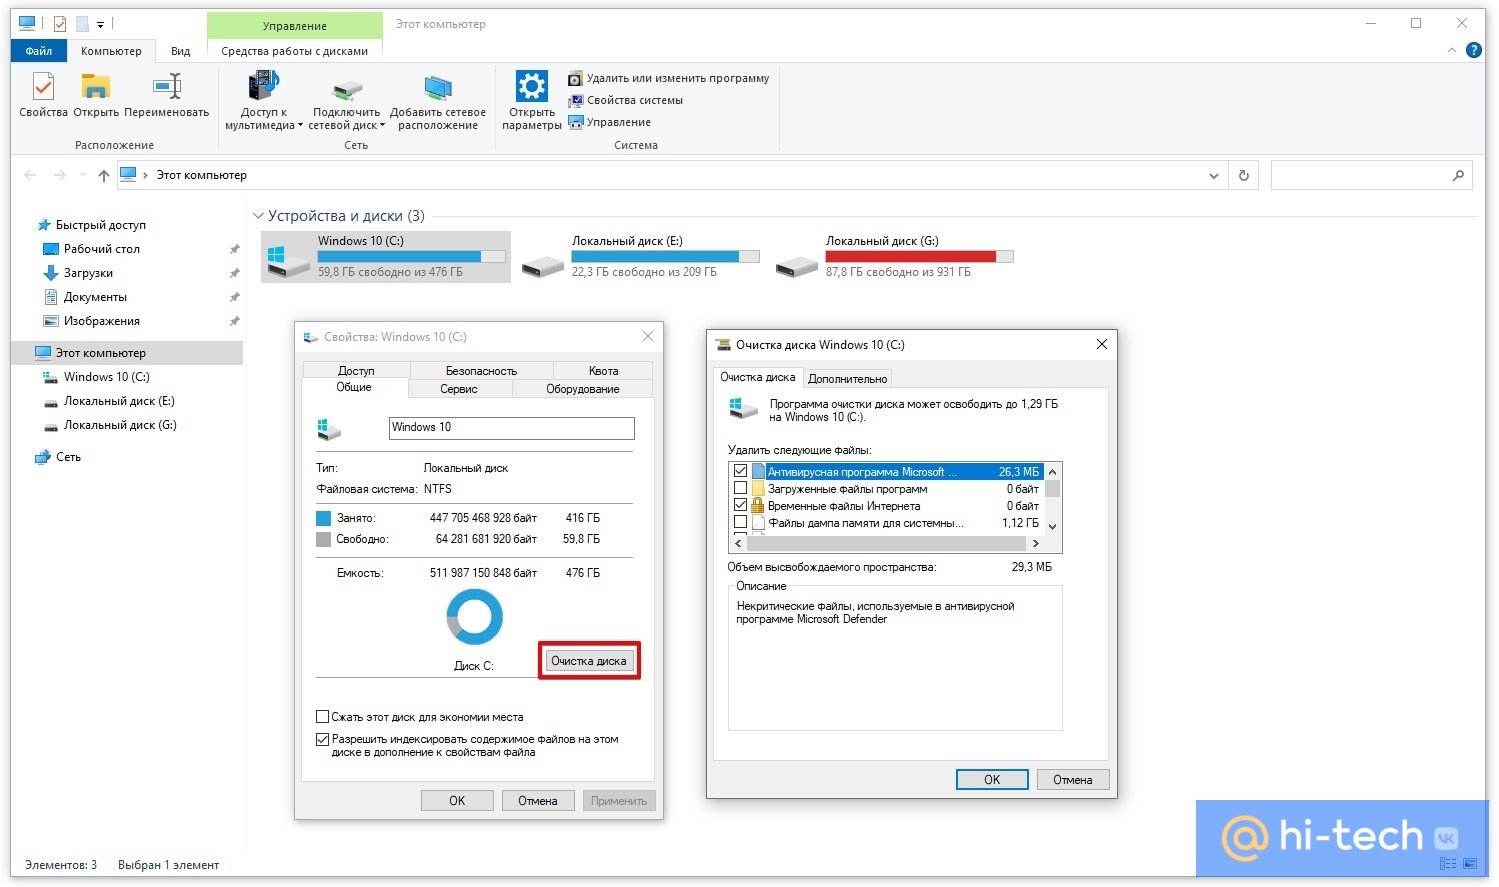Click Отмена in the Properties dialog

[538, 801]
